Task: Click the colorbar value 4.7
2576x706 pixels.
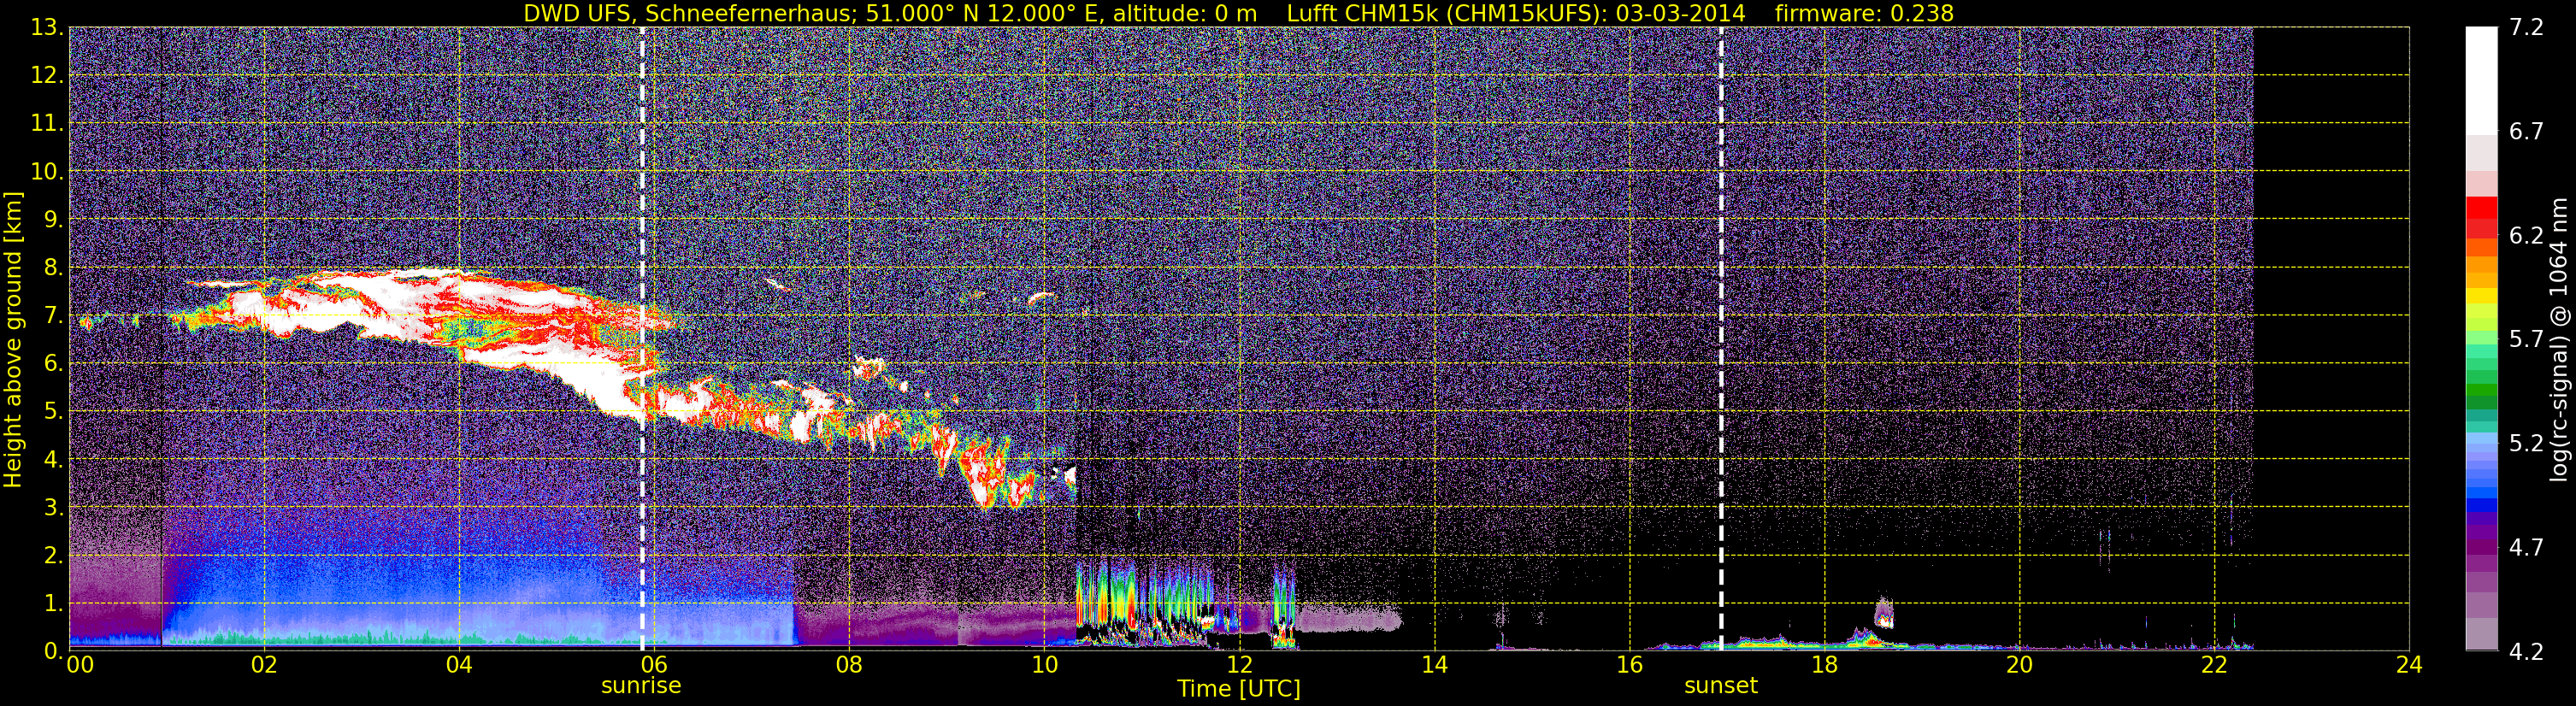Action: tap(2526, 548)
